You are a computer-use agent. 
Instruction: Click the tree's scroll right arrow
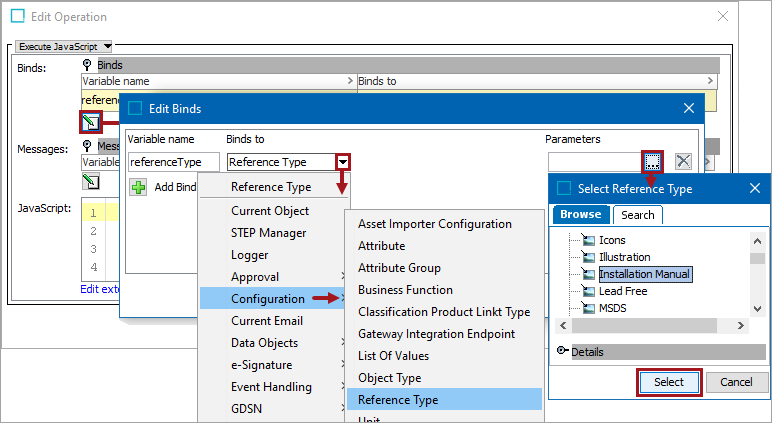coord(740,325)
